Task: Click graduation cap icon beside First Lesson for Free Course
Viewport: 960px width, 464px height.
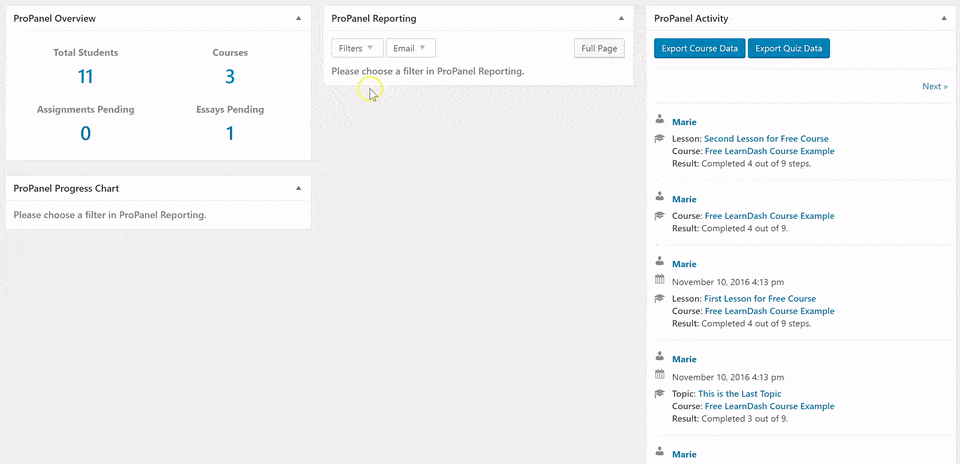Action: [659, 298]
